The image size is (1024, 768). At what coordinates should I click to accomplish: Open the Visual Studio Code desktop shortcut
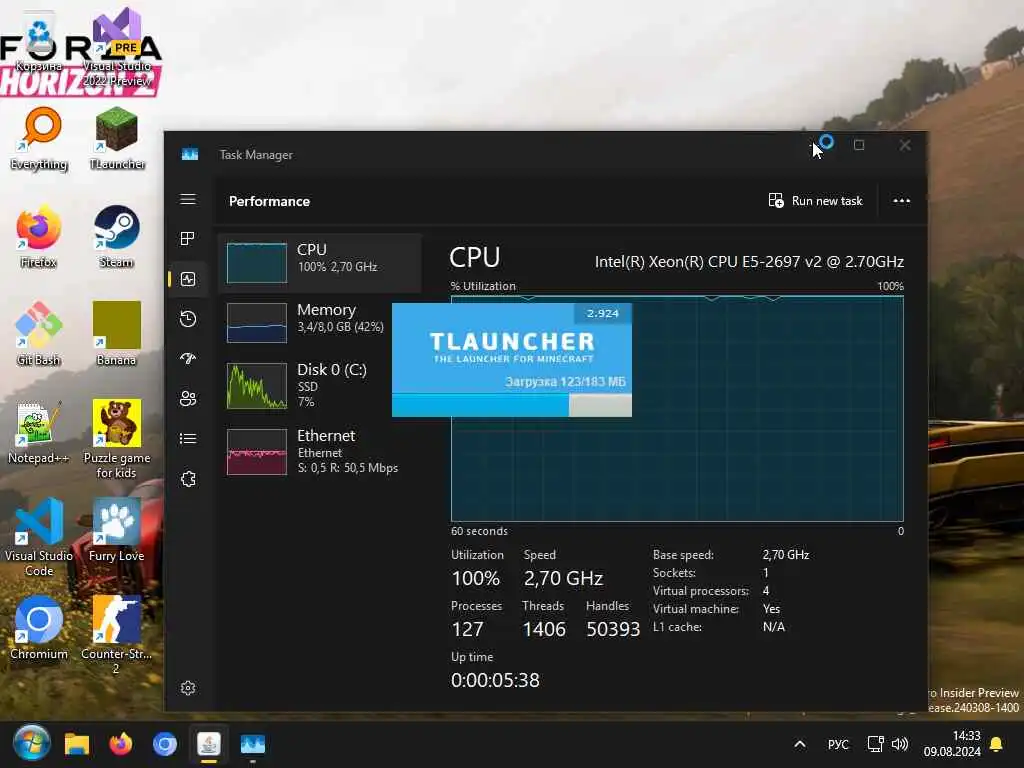pos(39,537)
